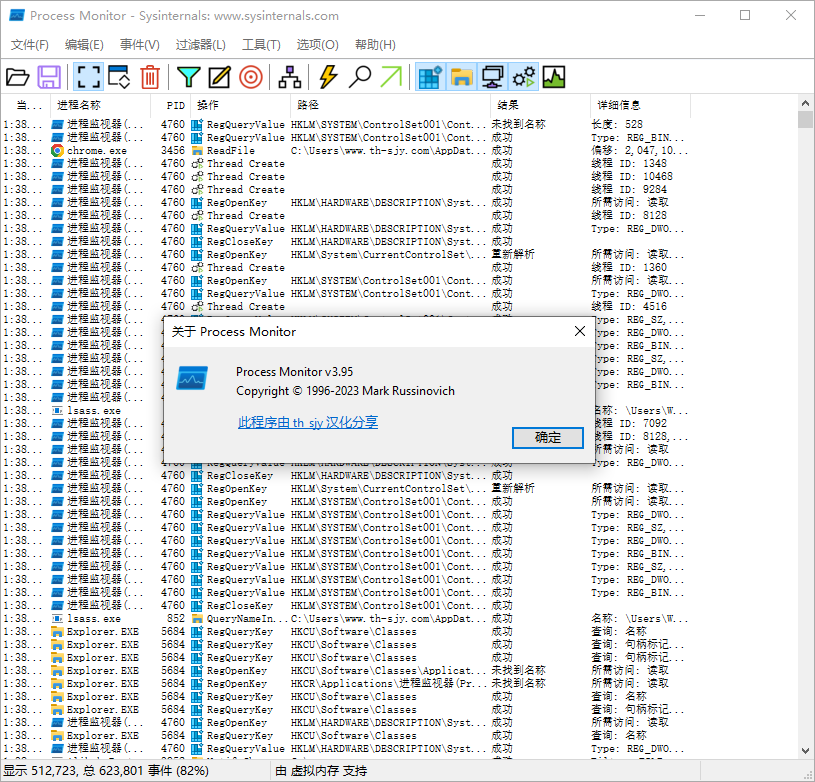Sort by the 路径 column header
815x782 pixels.
[390, 105]
